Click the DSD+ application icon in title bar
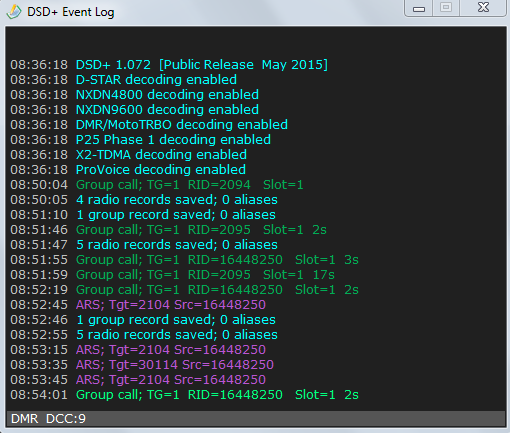Screen dimensions: 510x433 pos(14,12)
